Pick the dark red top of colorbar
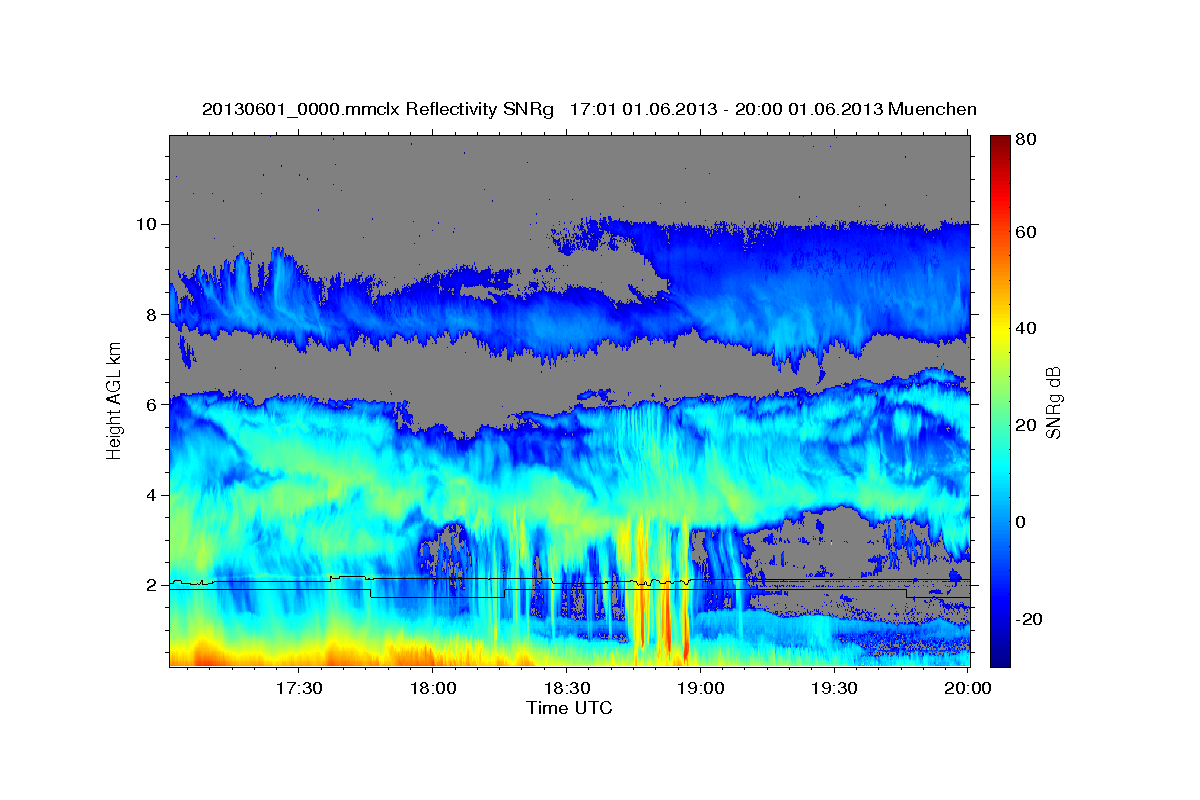 click(x=998, y=141)
